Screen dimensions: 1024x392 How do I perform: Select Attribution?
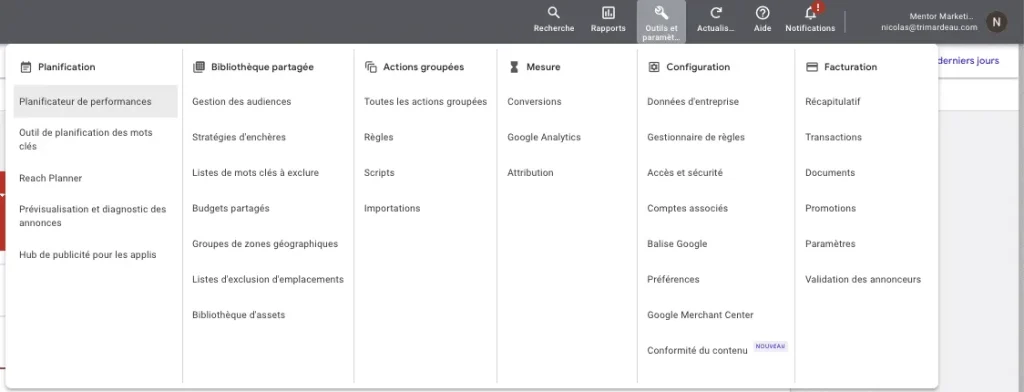click(x=530, y=172)
